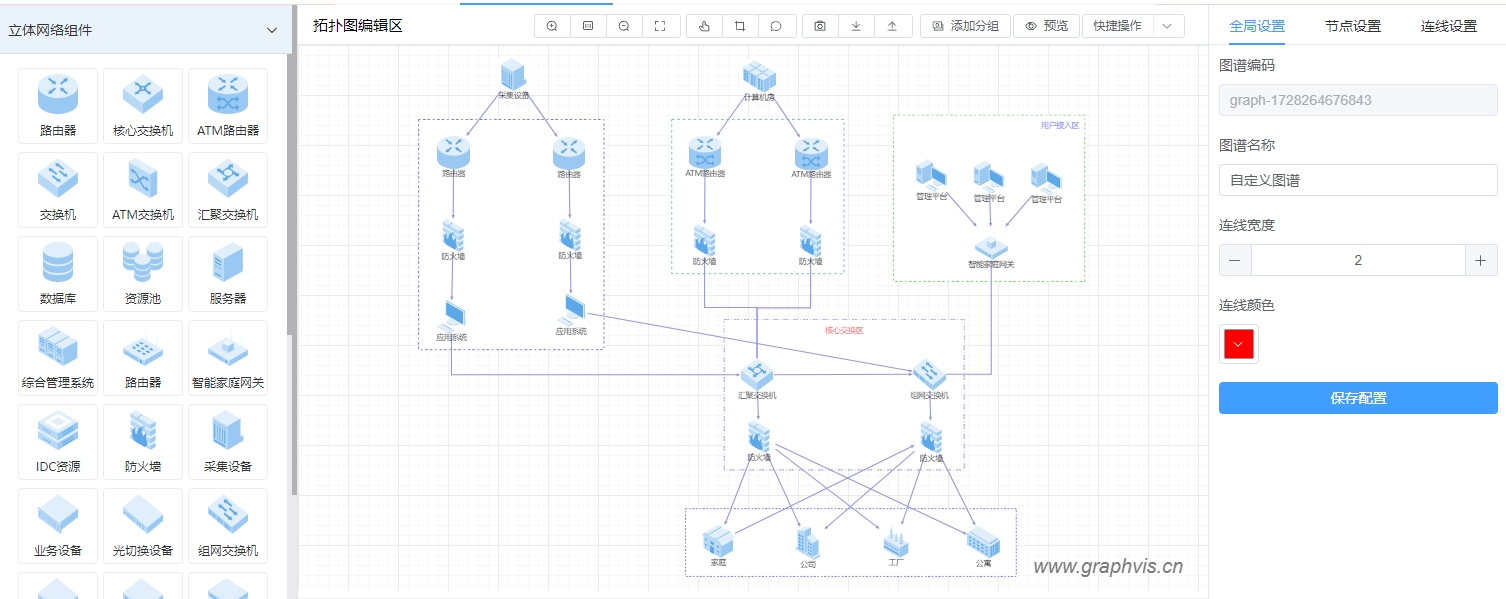The width and height of the screenshot is (1506, 599).
Task: Pick the ATM交换机 component in palette
Action: point(143,190)
